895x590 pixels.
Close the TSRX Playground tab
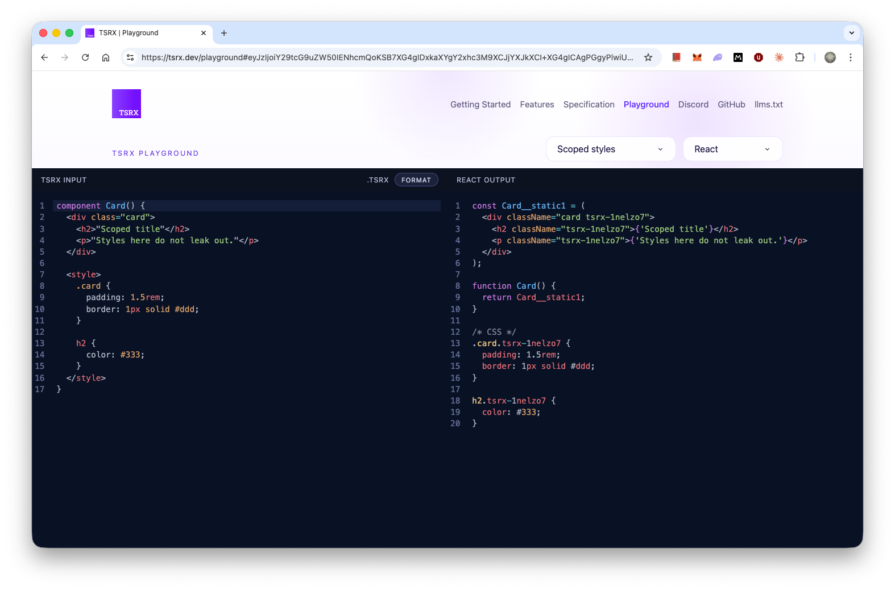click(203, 33)
